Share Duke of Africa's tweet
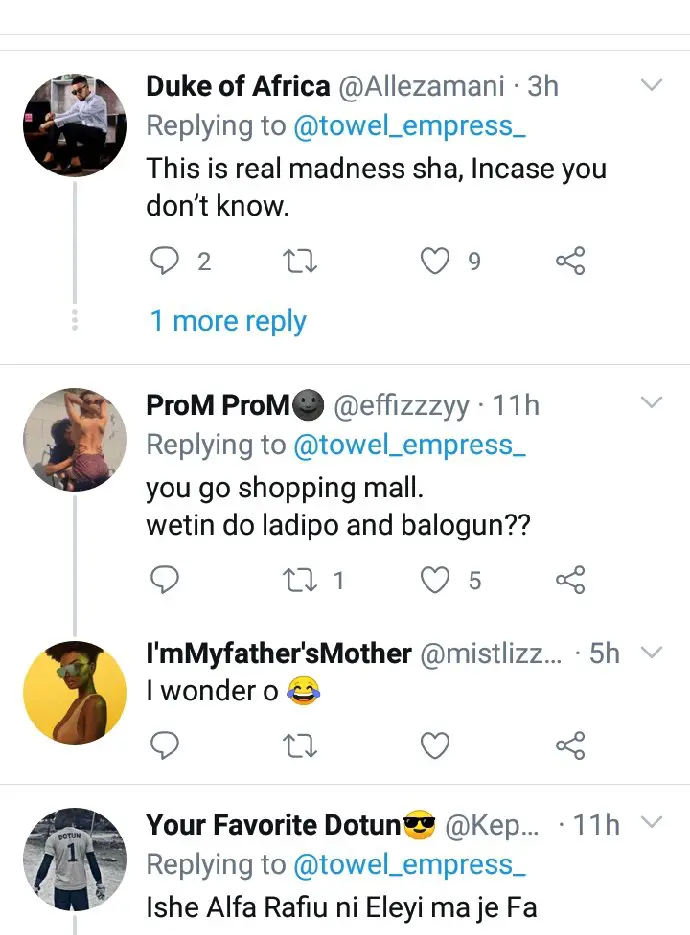Image resolution: width=690 pixels, height=935 pixels. (571, 261)
